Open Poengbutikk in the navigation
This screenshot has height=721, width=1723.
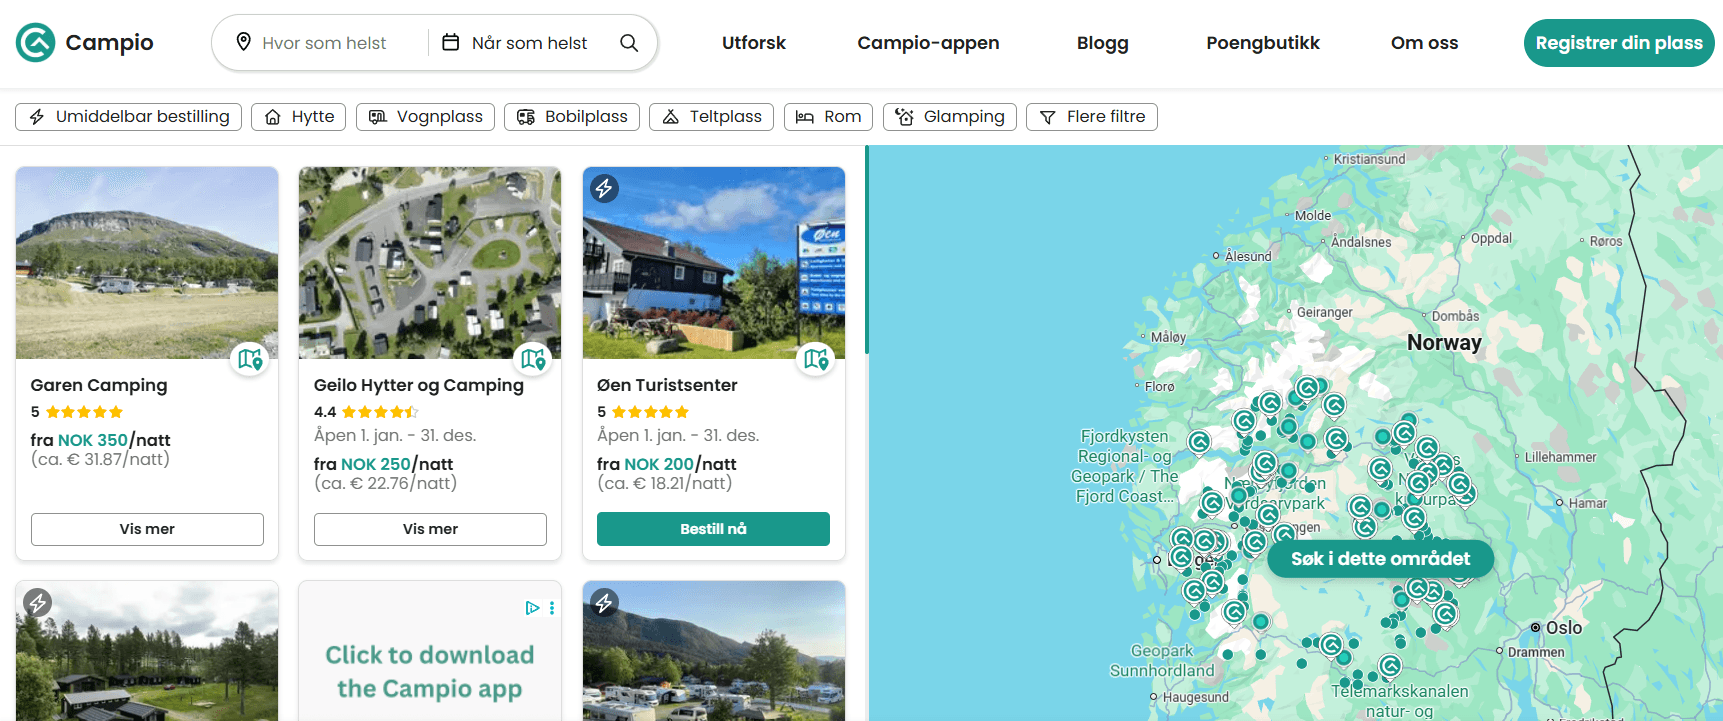(1263, 43)
